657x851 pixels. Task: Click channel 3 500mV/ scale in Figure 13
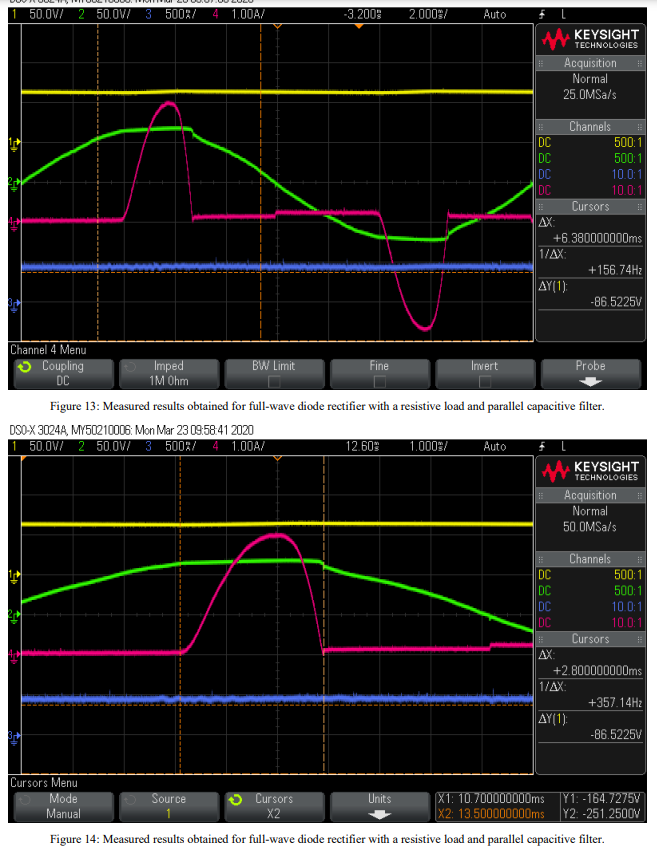click(182, 15)
